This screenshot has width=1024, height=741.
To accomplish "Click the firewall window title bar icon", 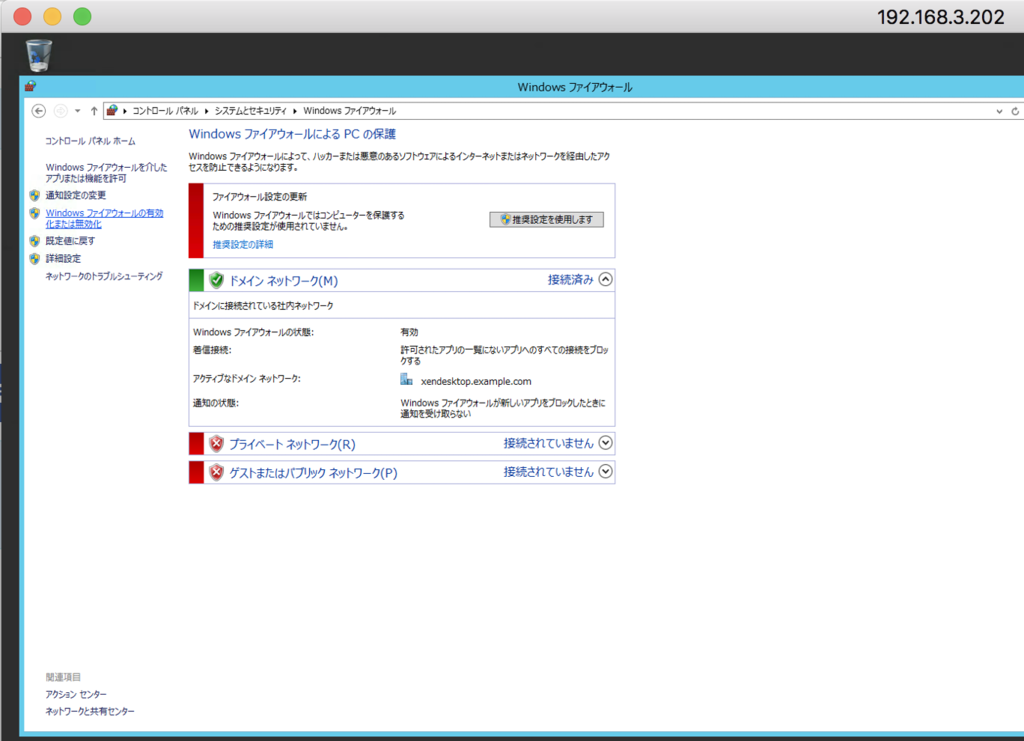I will coord(31,86).
